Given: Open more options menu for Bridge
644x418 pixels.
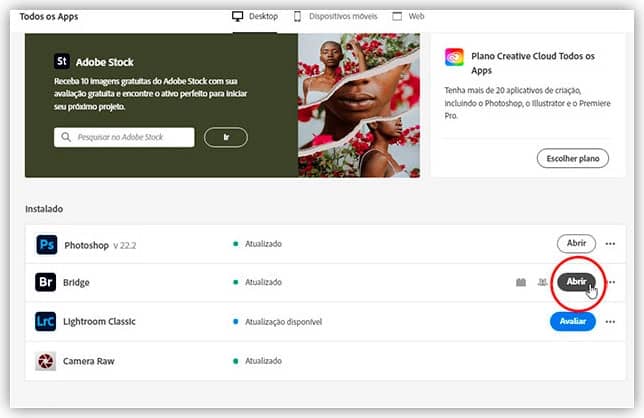Looking at the screenshot, I should pos(610,283).
